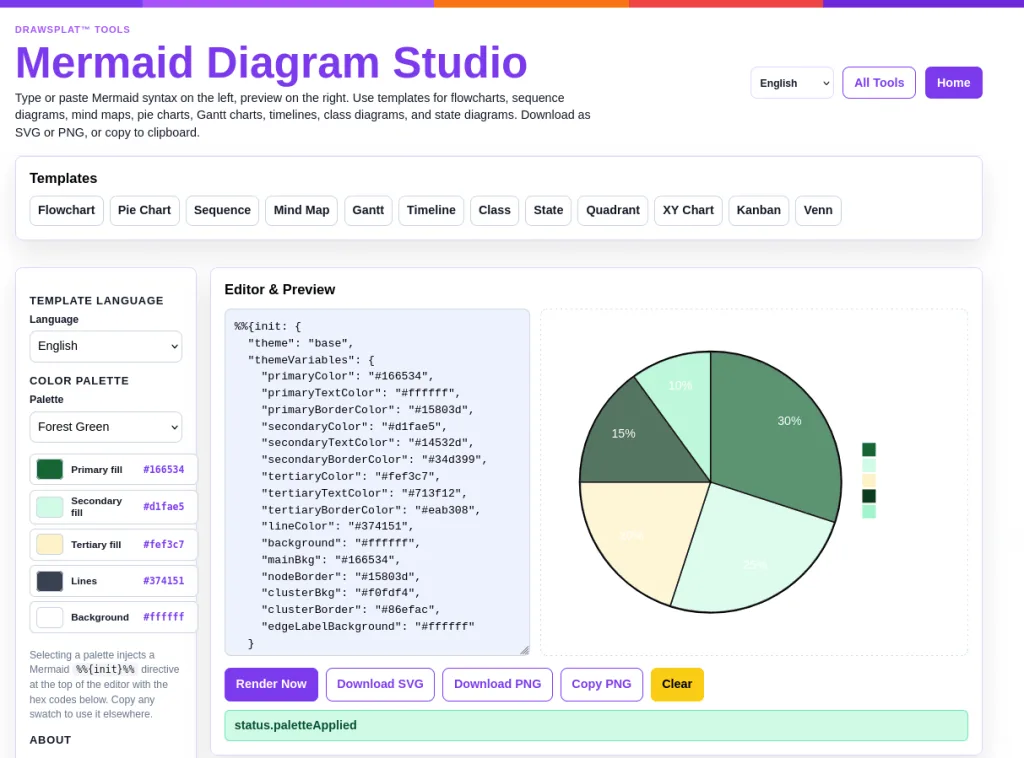
Task: Load the State diagram template
Action: [548, 210]
